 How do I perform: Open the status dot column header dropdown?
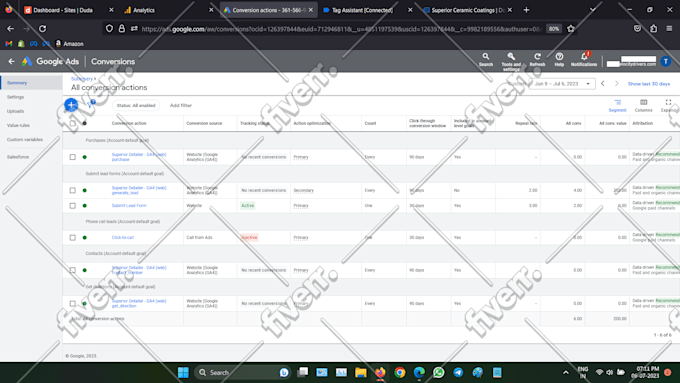click(x=85, y=123)
